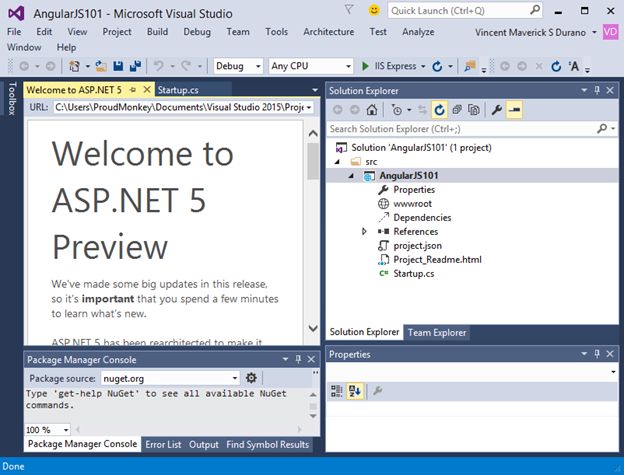Screen dimensions: 624x475
Task: Click the Save toolbar icon
Action: point(118,66)
